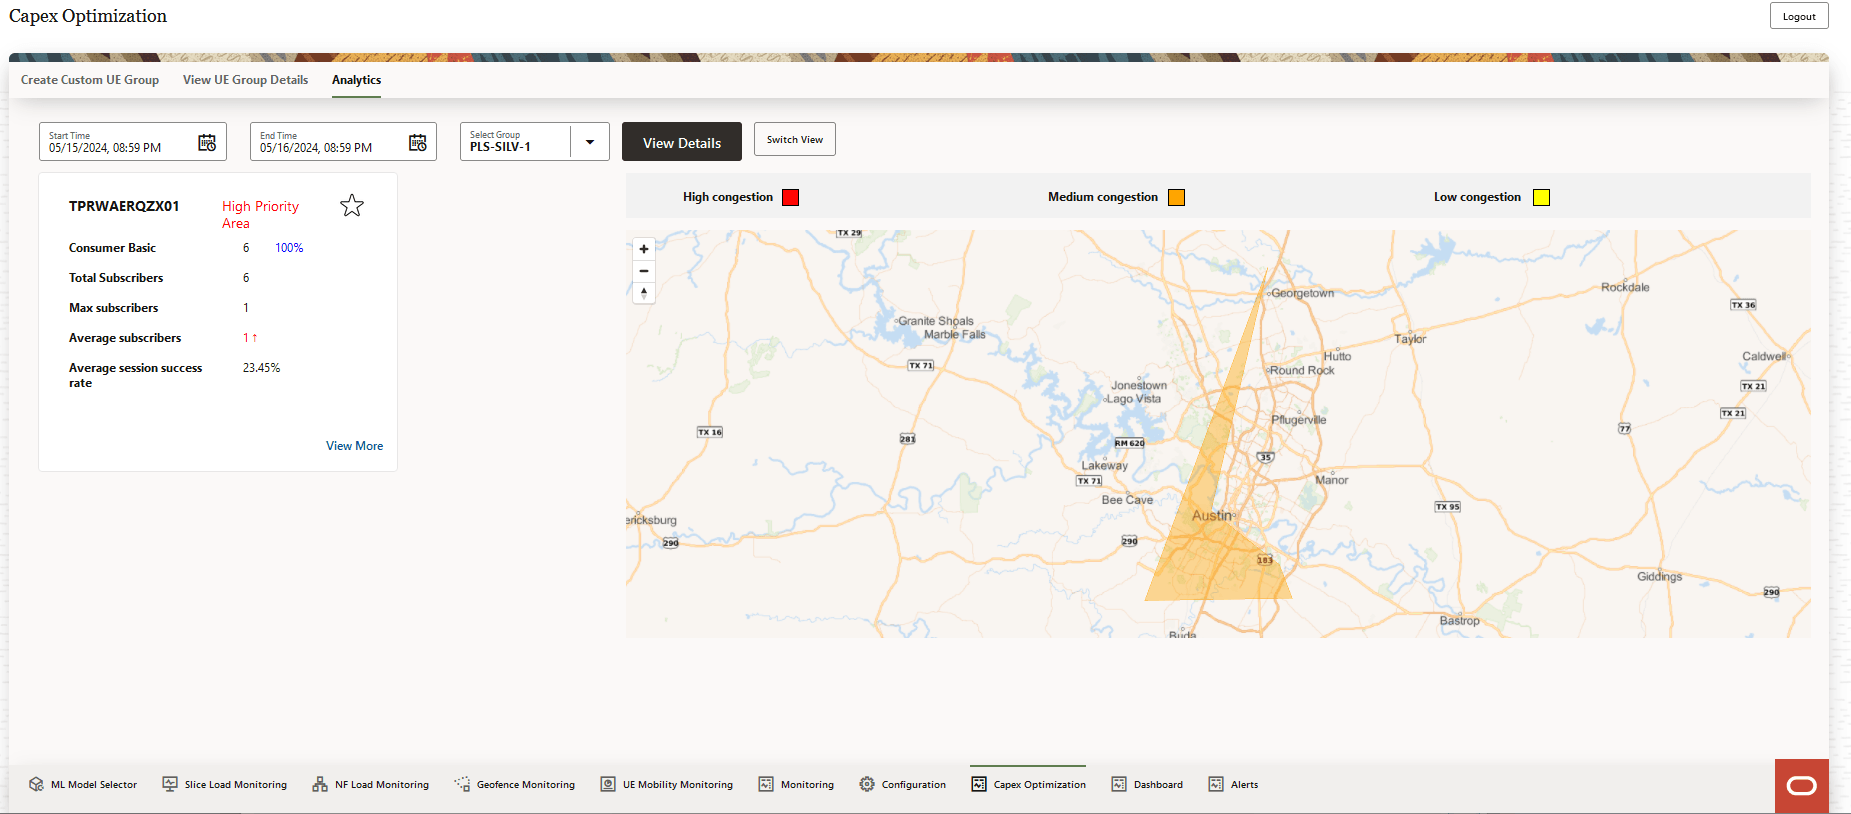The image size is (1851, 814).
Task: Click the Alerts icon
Action: pos(1216,784)
